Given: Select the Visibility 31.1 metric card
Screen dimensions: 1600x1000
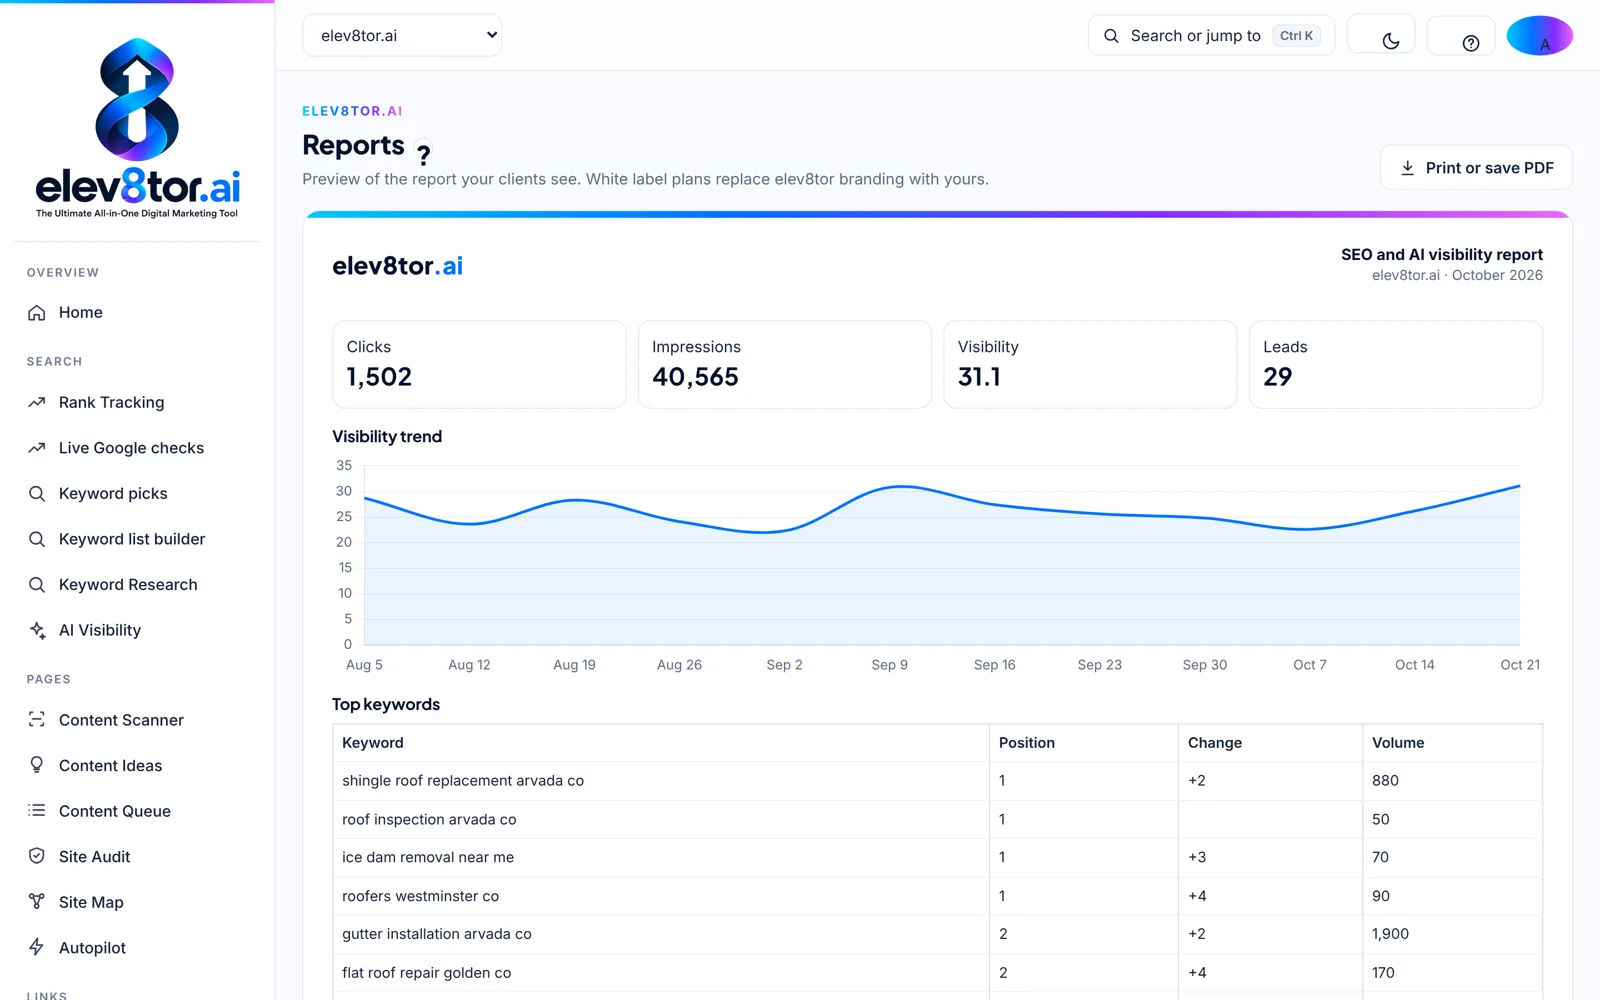Looking at the screenshot, I should point(1090,364).
